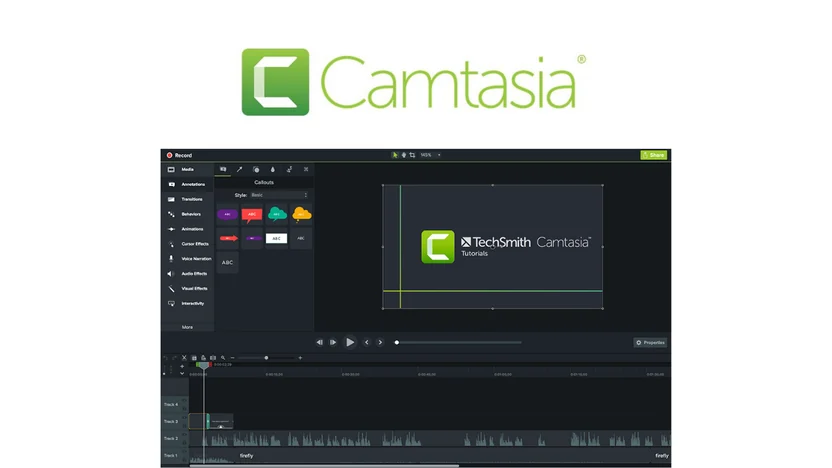The height and width of the screenshot is (468, 832).
Task: Choose the green cloud callout
Action: (x=276, y=214)
